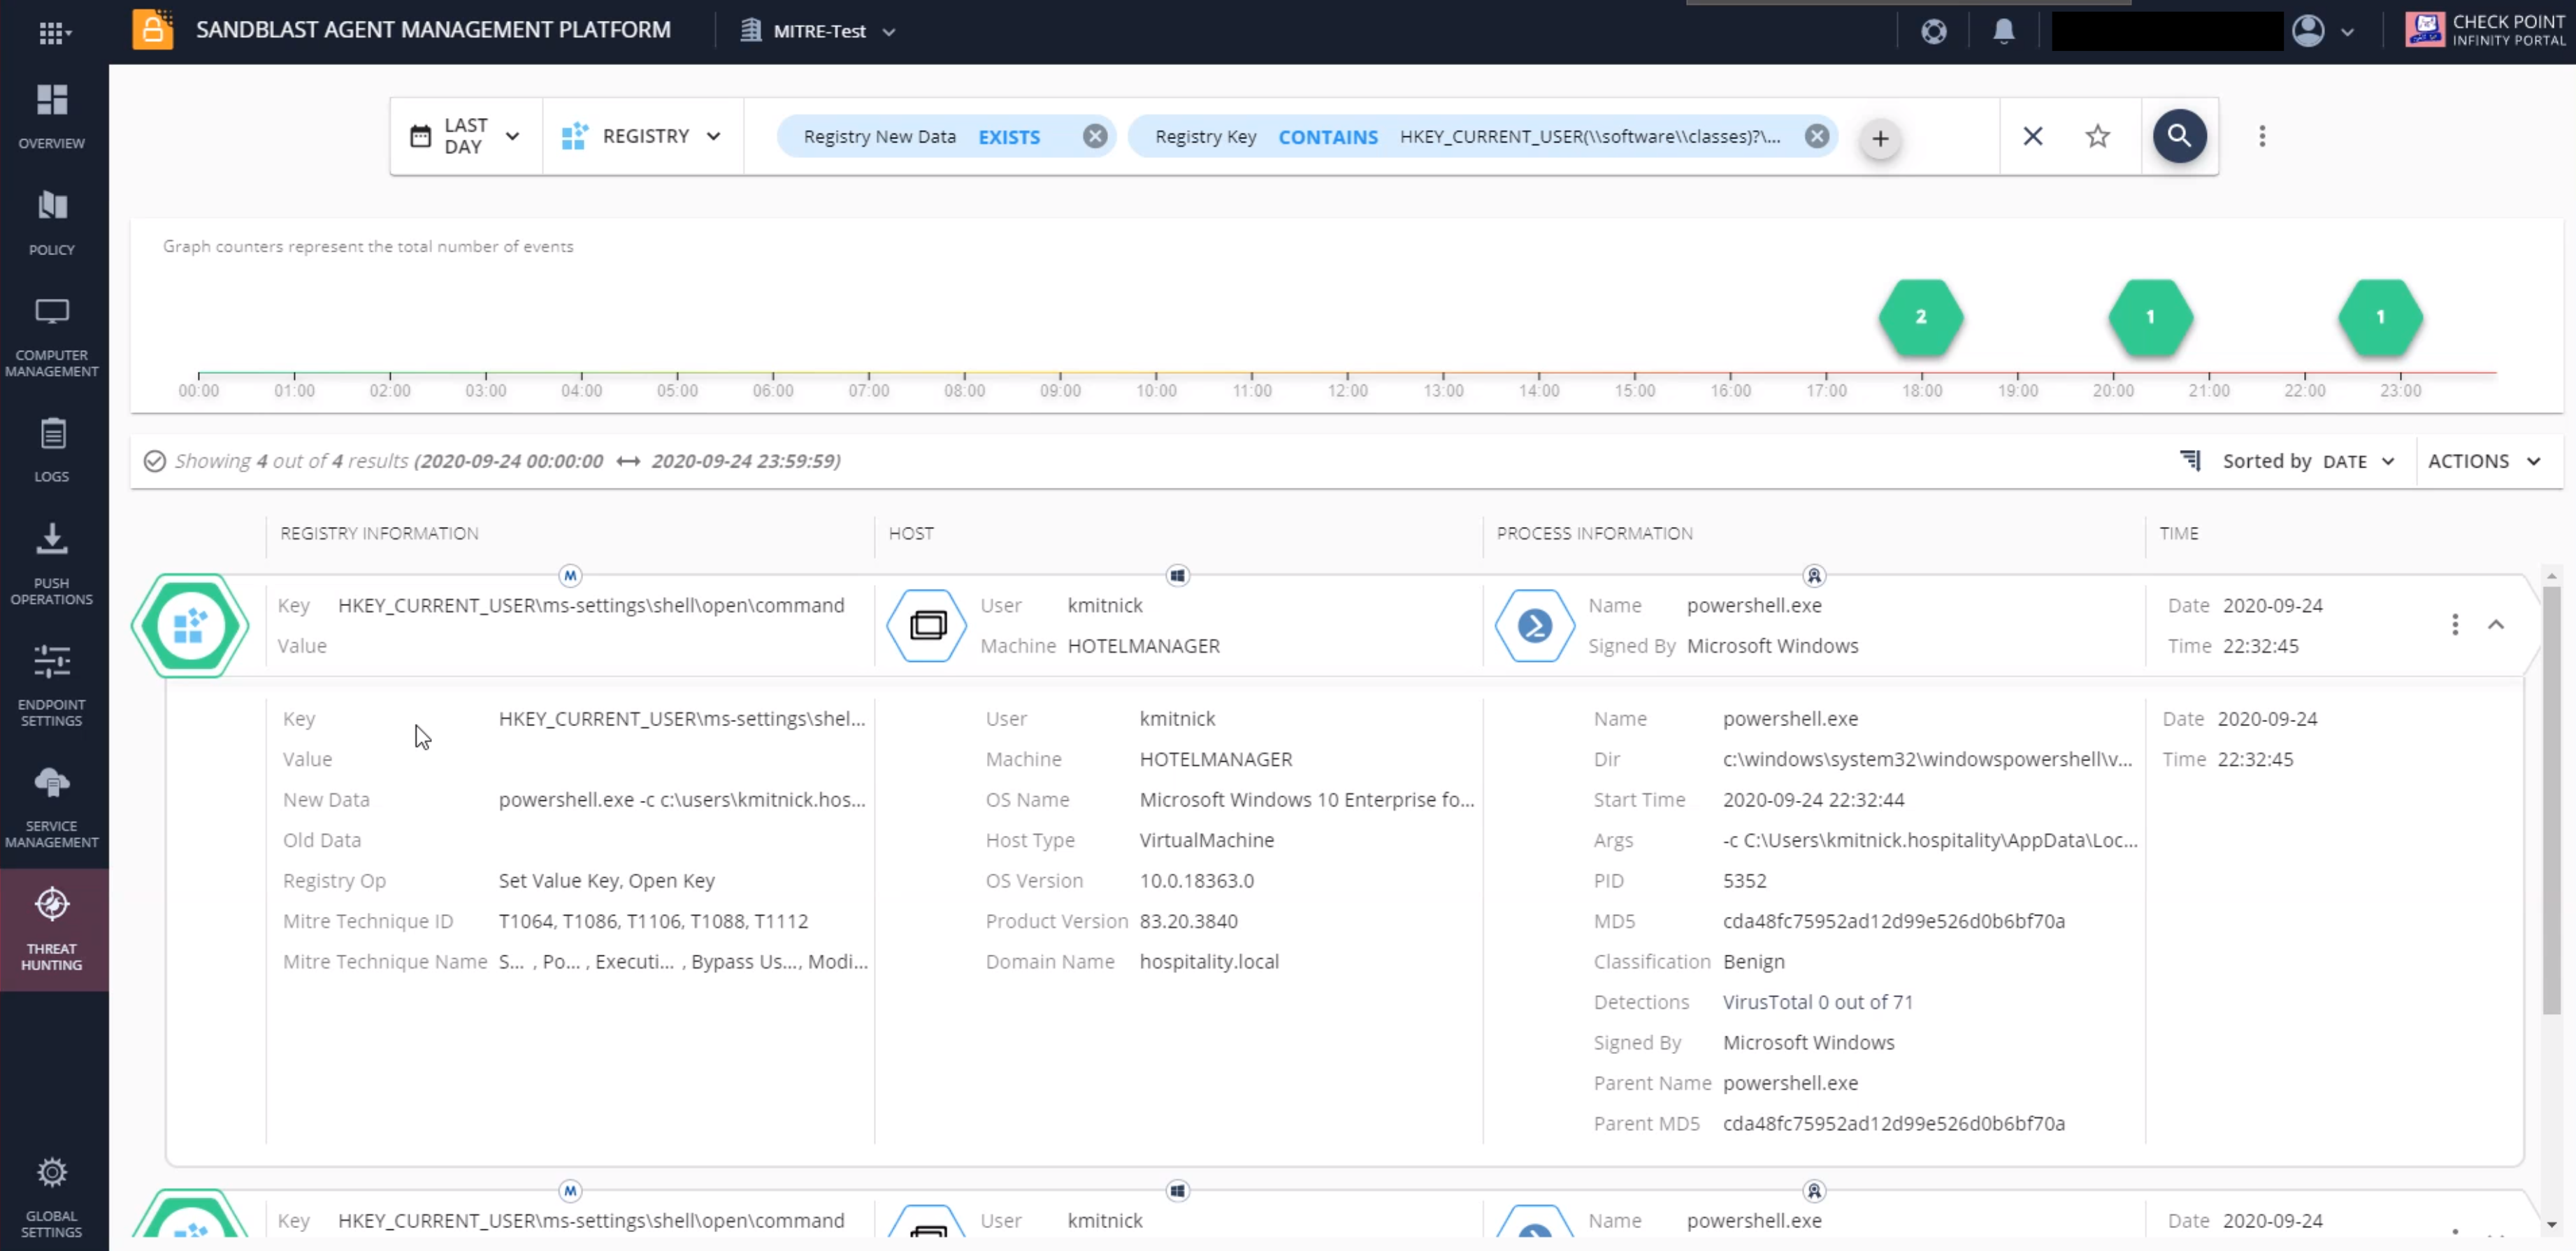Viewport: 2576px width, 1251px height.
Task: Click the truncated New Data value
Action: pyautogui.click(x=682, y=800)
